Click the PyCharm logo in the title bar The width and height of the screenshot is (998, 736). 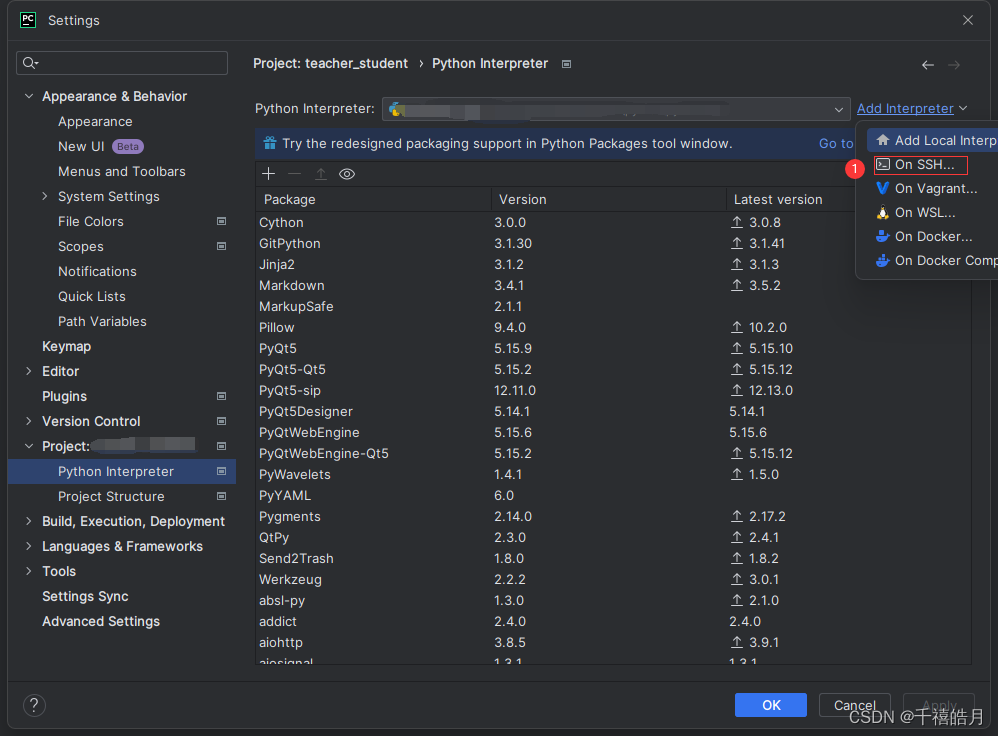28,20
